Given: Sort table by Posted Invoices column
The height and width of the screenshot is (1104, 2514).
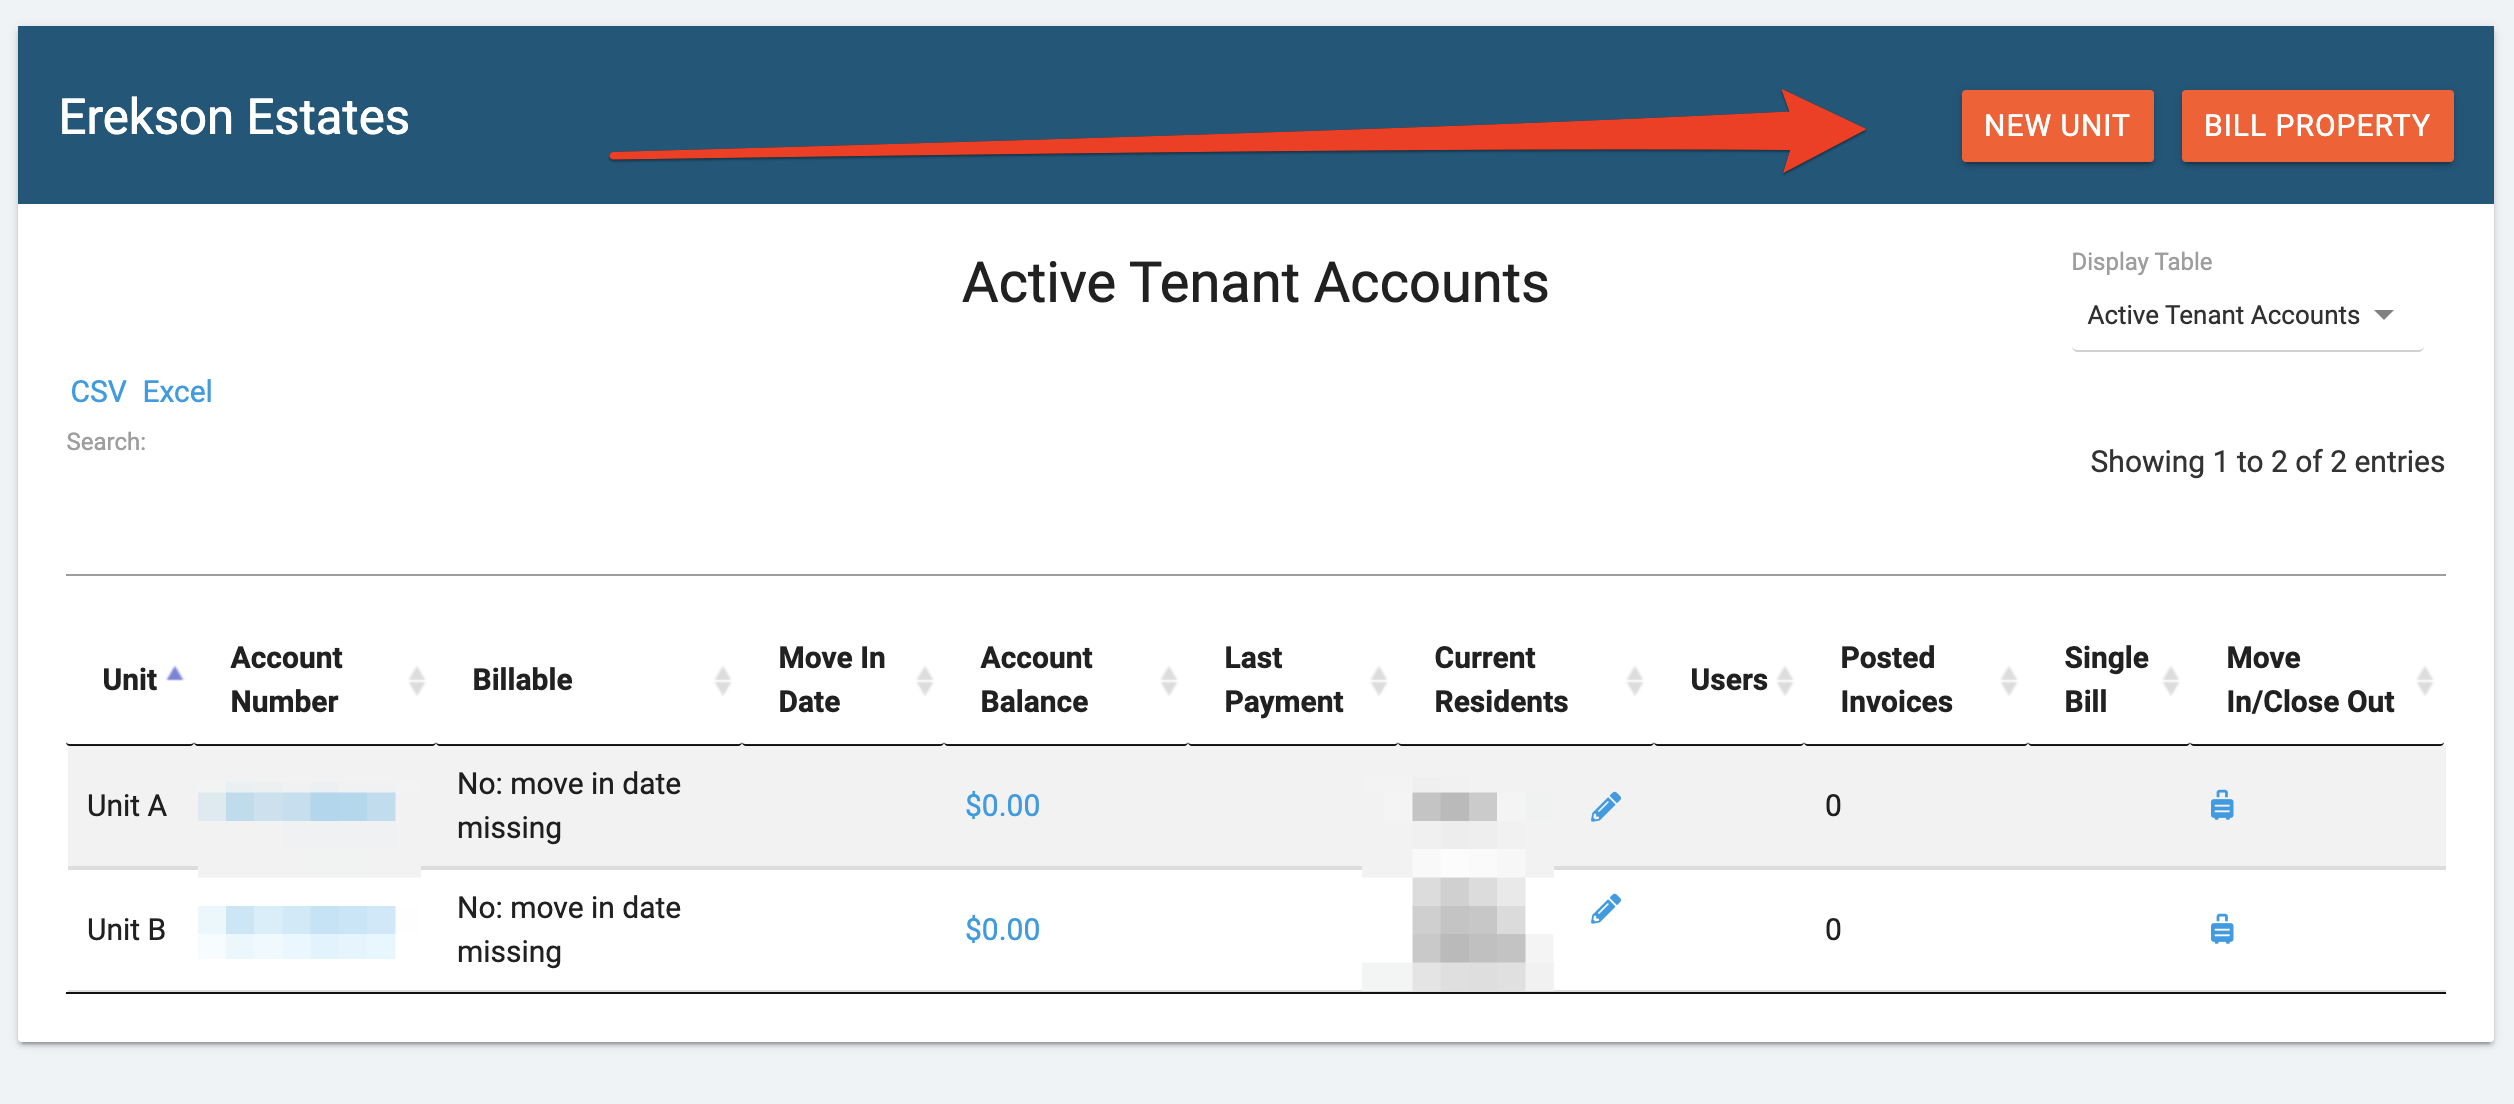Looking at the screenshot, I should [2010, 679].
